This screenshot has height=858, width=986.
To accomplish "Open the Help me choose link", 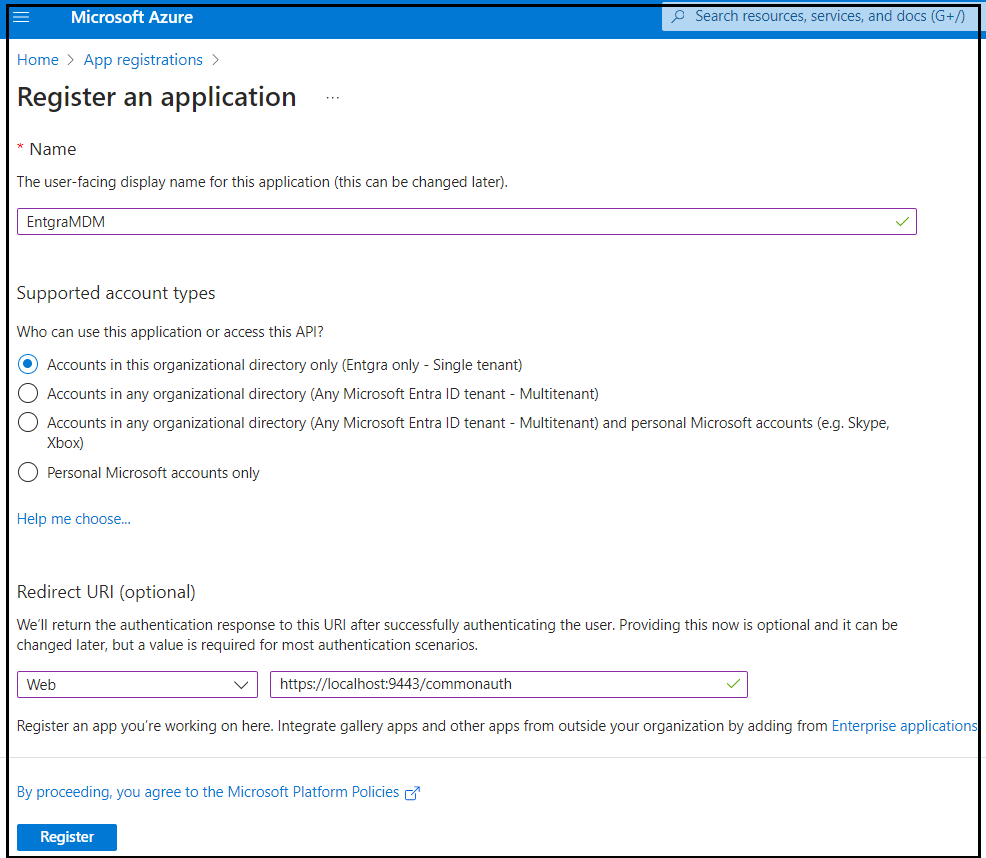I will [74, 519].
